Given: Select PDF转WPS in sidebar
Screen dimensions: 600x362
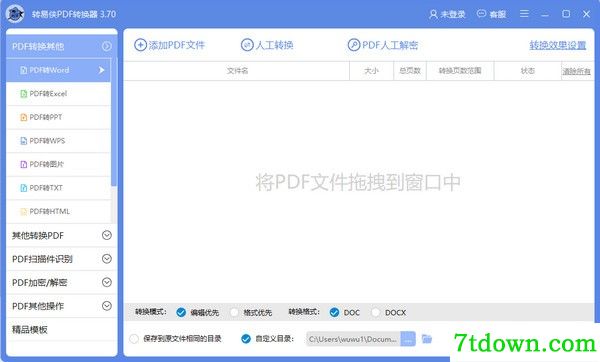Looking at the screenshot, I should point(58,141).
